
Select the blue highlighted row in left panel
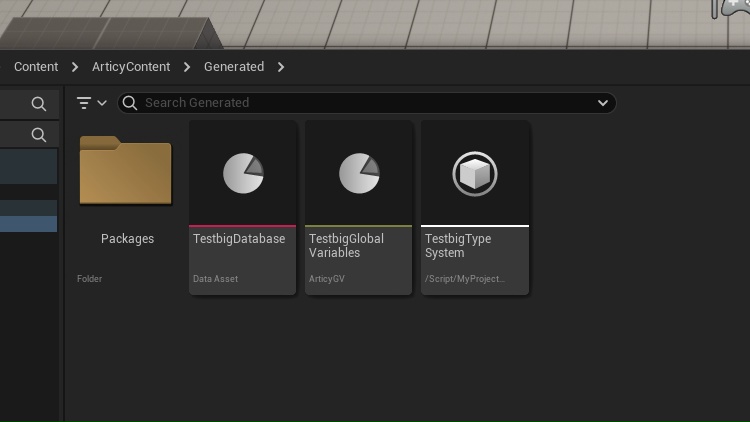pos(28,224)
